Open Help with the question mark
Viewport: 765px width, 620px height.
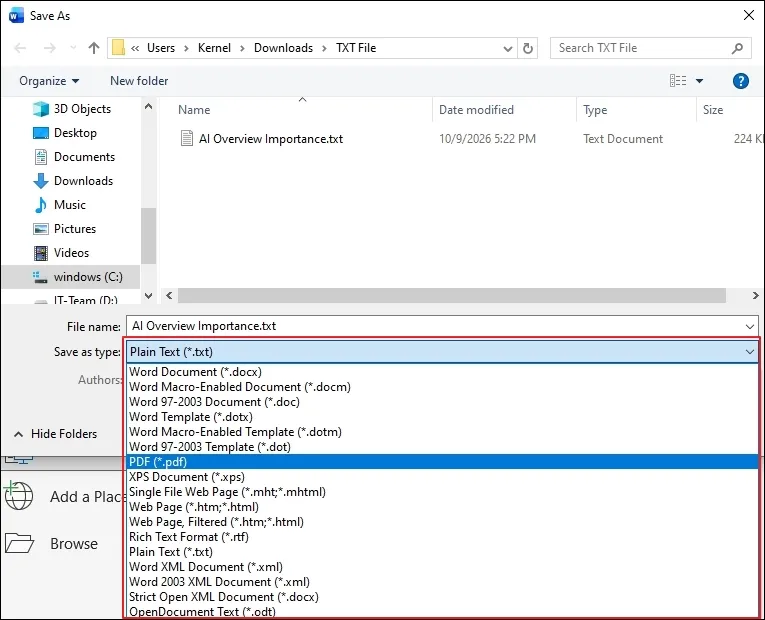[741, 81]
